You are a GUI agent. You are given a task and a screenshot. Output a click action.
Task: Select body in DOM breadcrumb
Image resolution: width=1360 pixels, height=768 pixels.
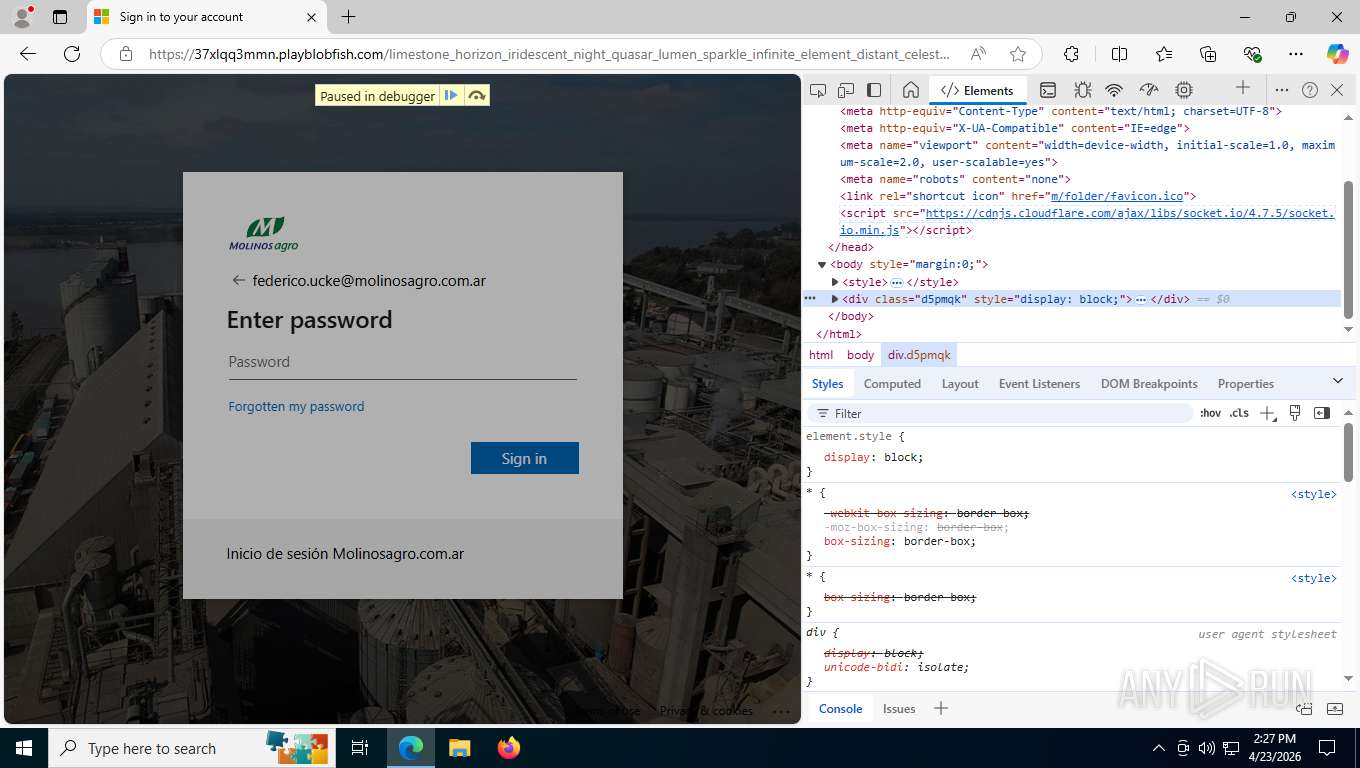tap(860, 355)
